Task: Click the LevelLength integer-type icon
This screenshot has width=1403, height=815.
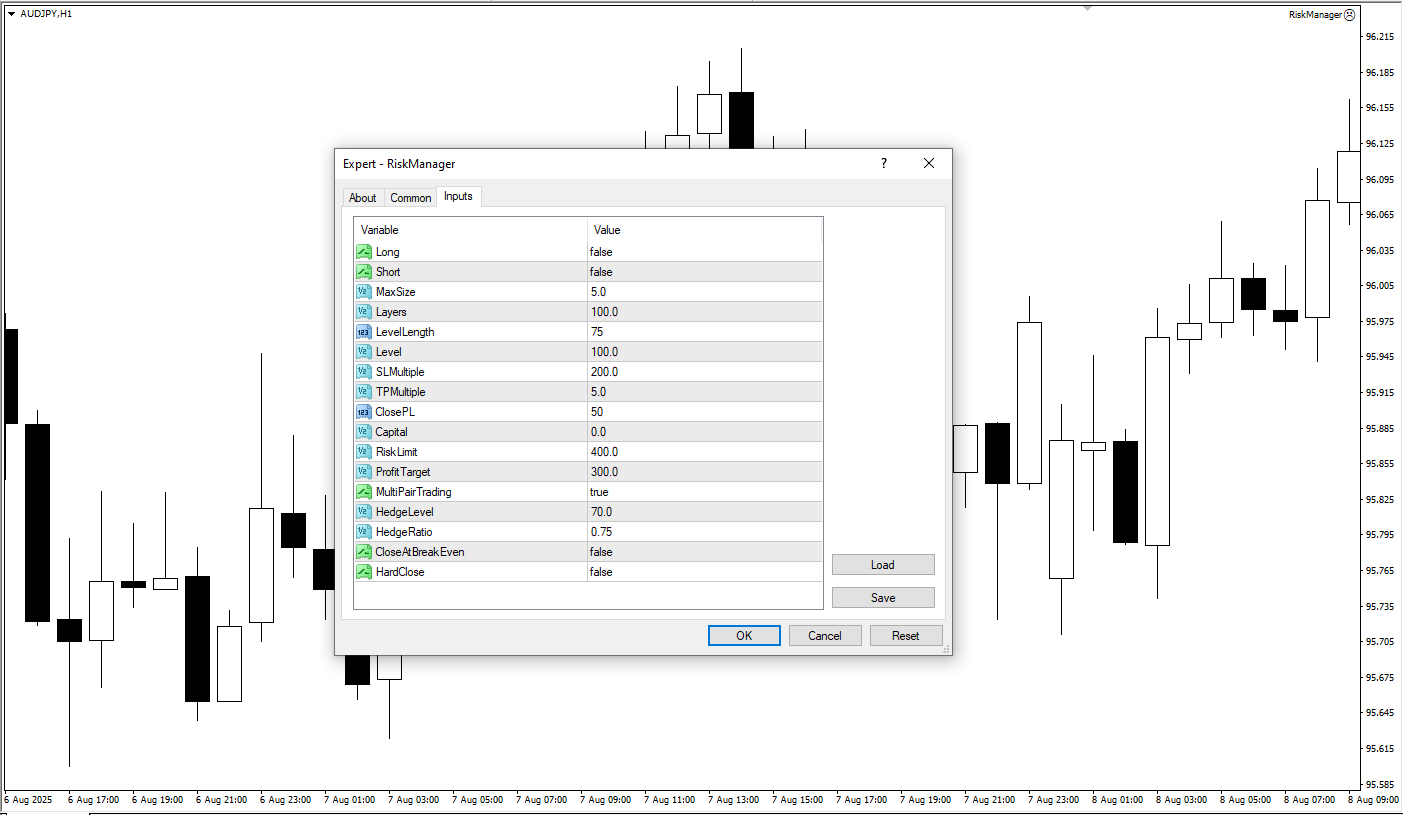Action: pyautogui.click(x=364, y=332)
